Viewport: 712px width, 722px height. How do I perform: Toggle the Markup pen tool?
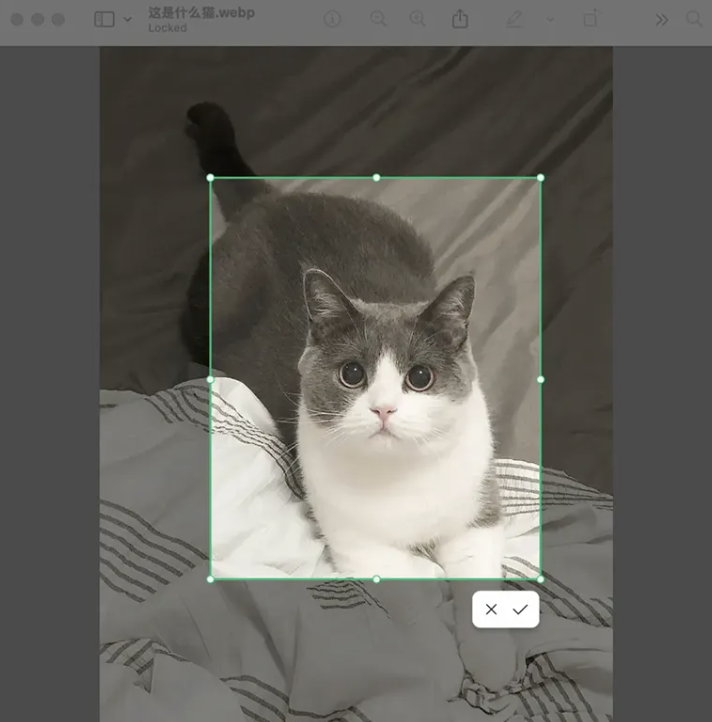515,19
